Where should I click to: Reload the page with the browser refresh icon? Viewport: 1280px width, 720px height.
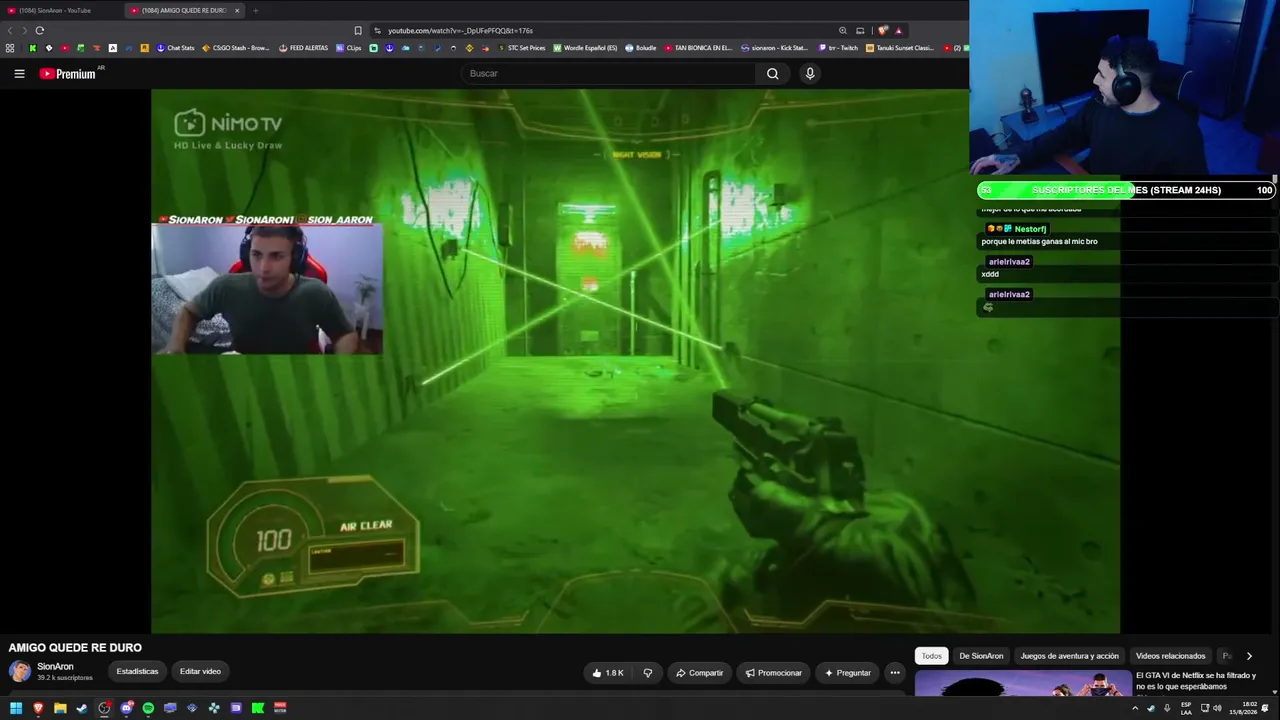click(40, 30)
